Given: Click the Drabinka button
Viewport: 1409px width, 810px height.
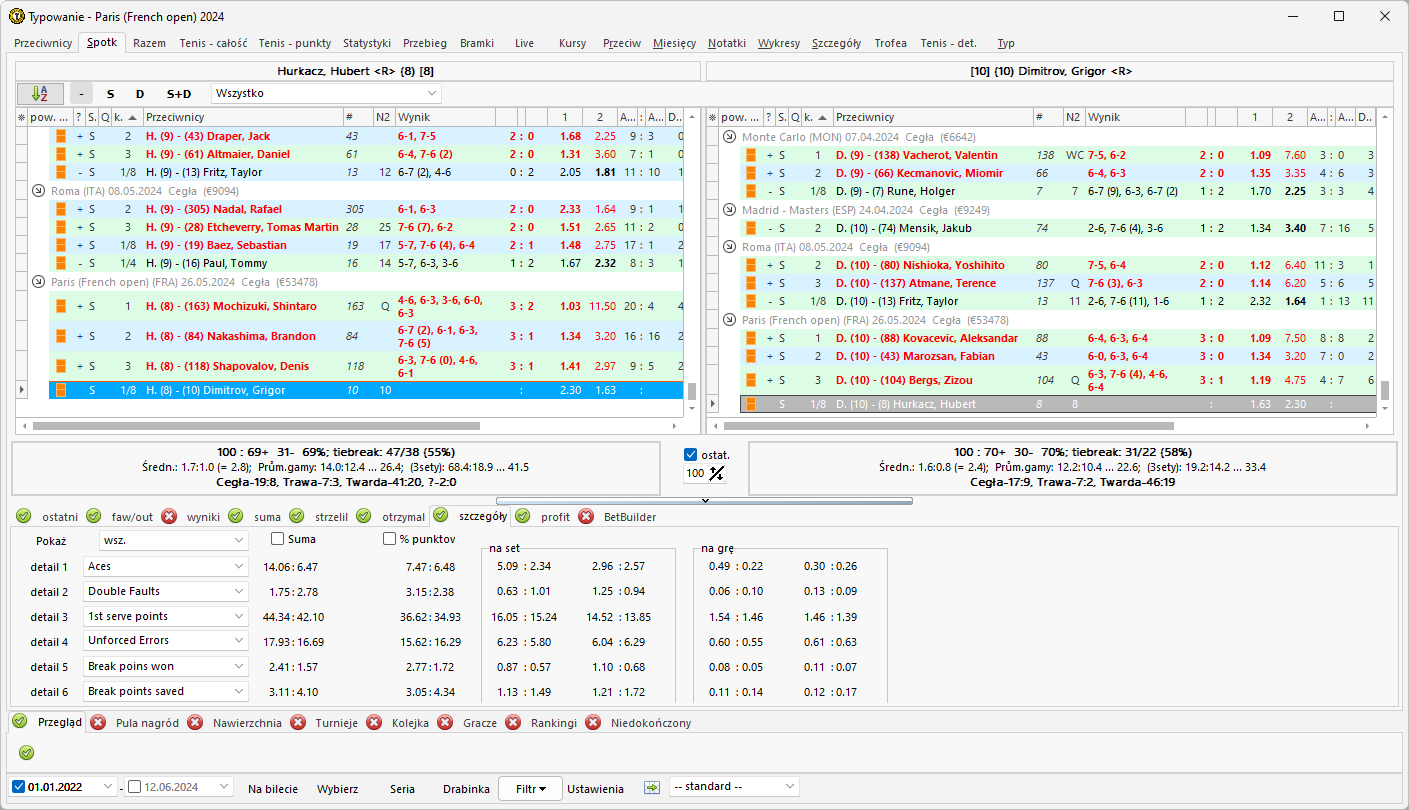Looking at the screenshot, I should (466, 788).
